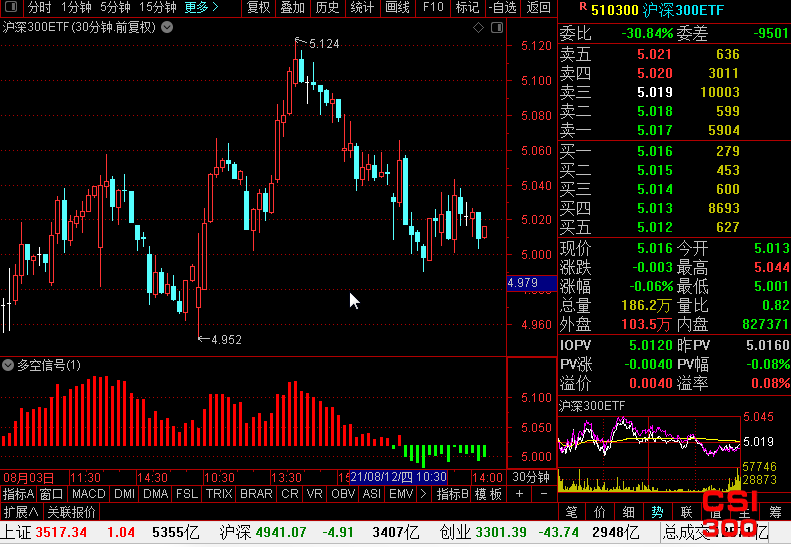Switch indicator to TRIX
This screenshot has height=547, width=791.
(x=219, y=494)
